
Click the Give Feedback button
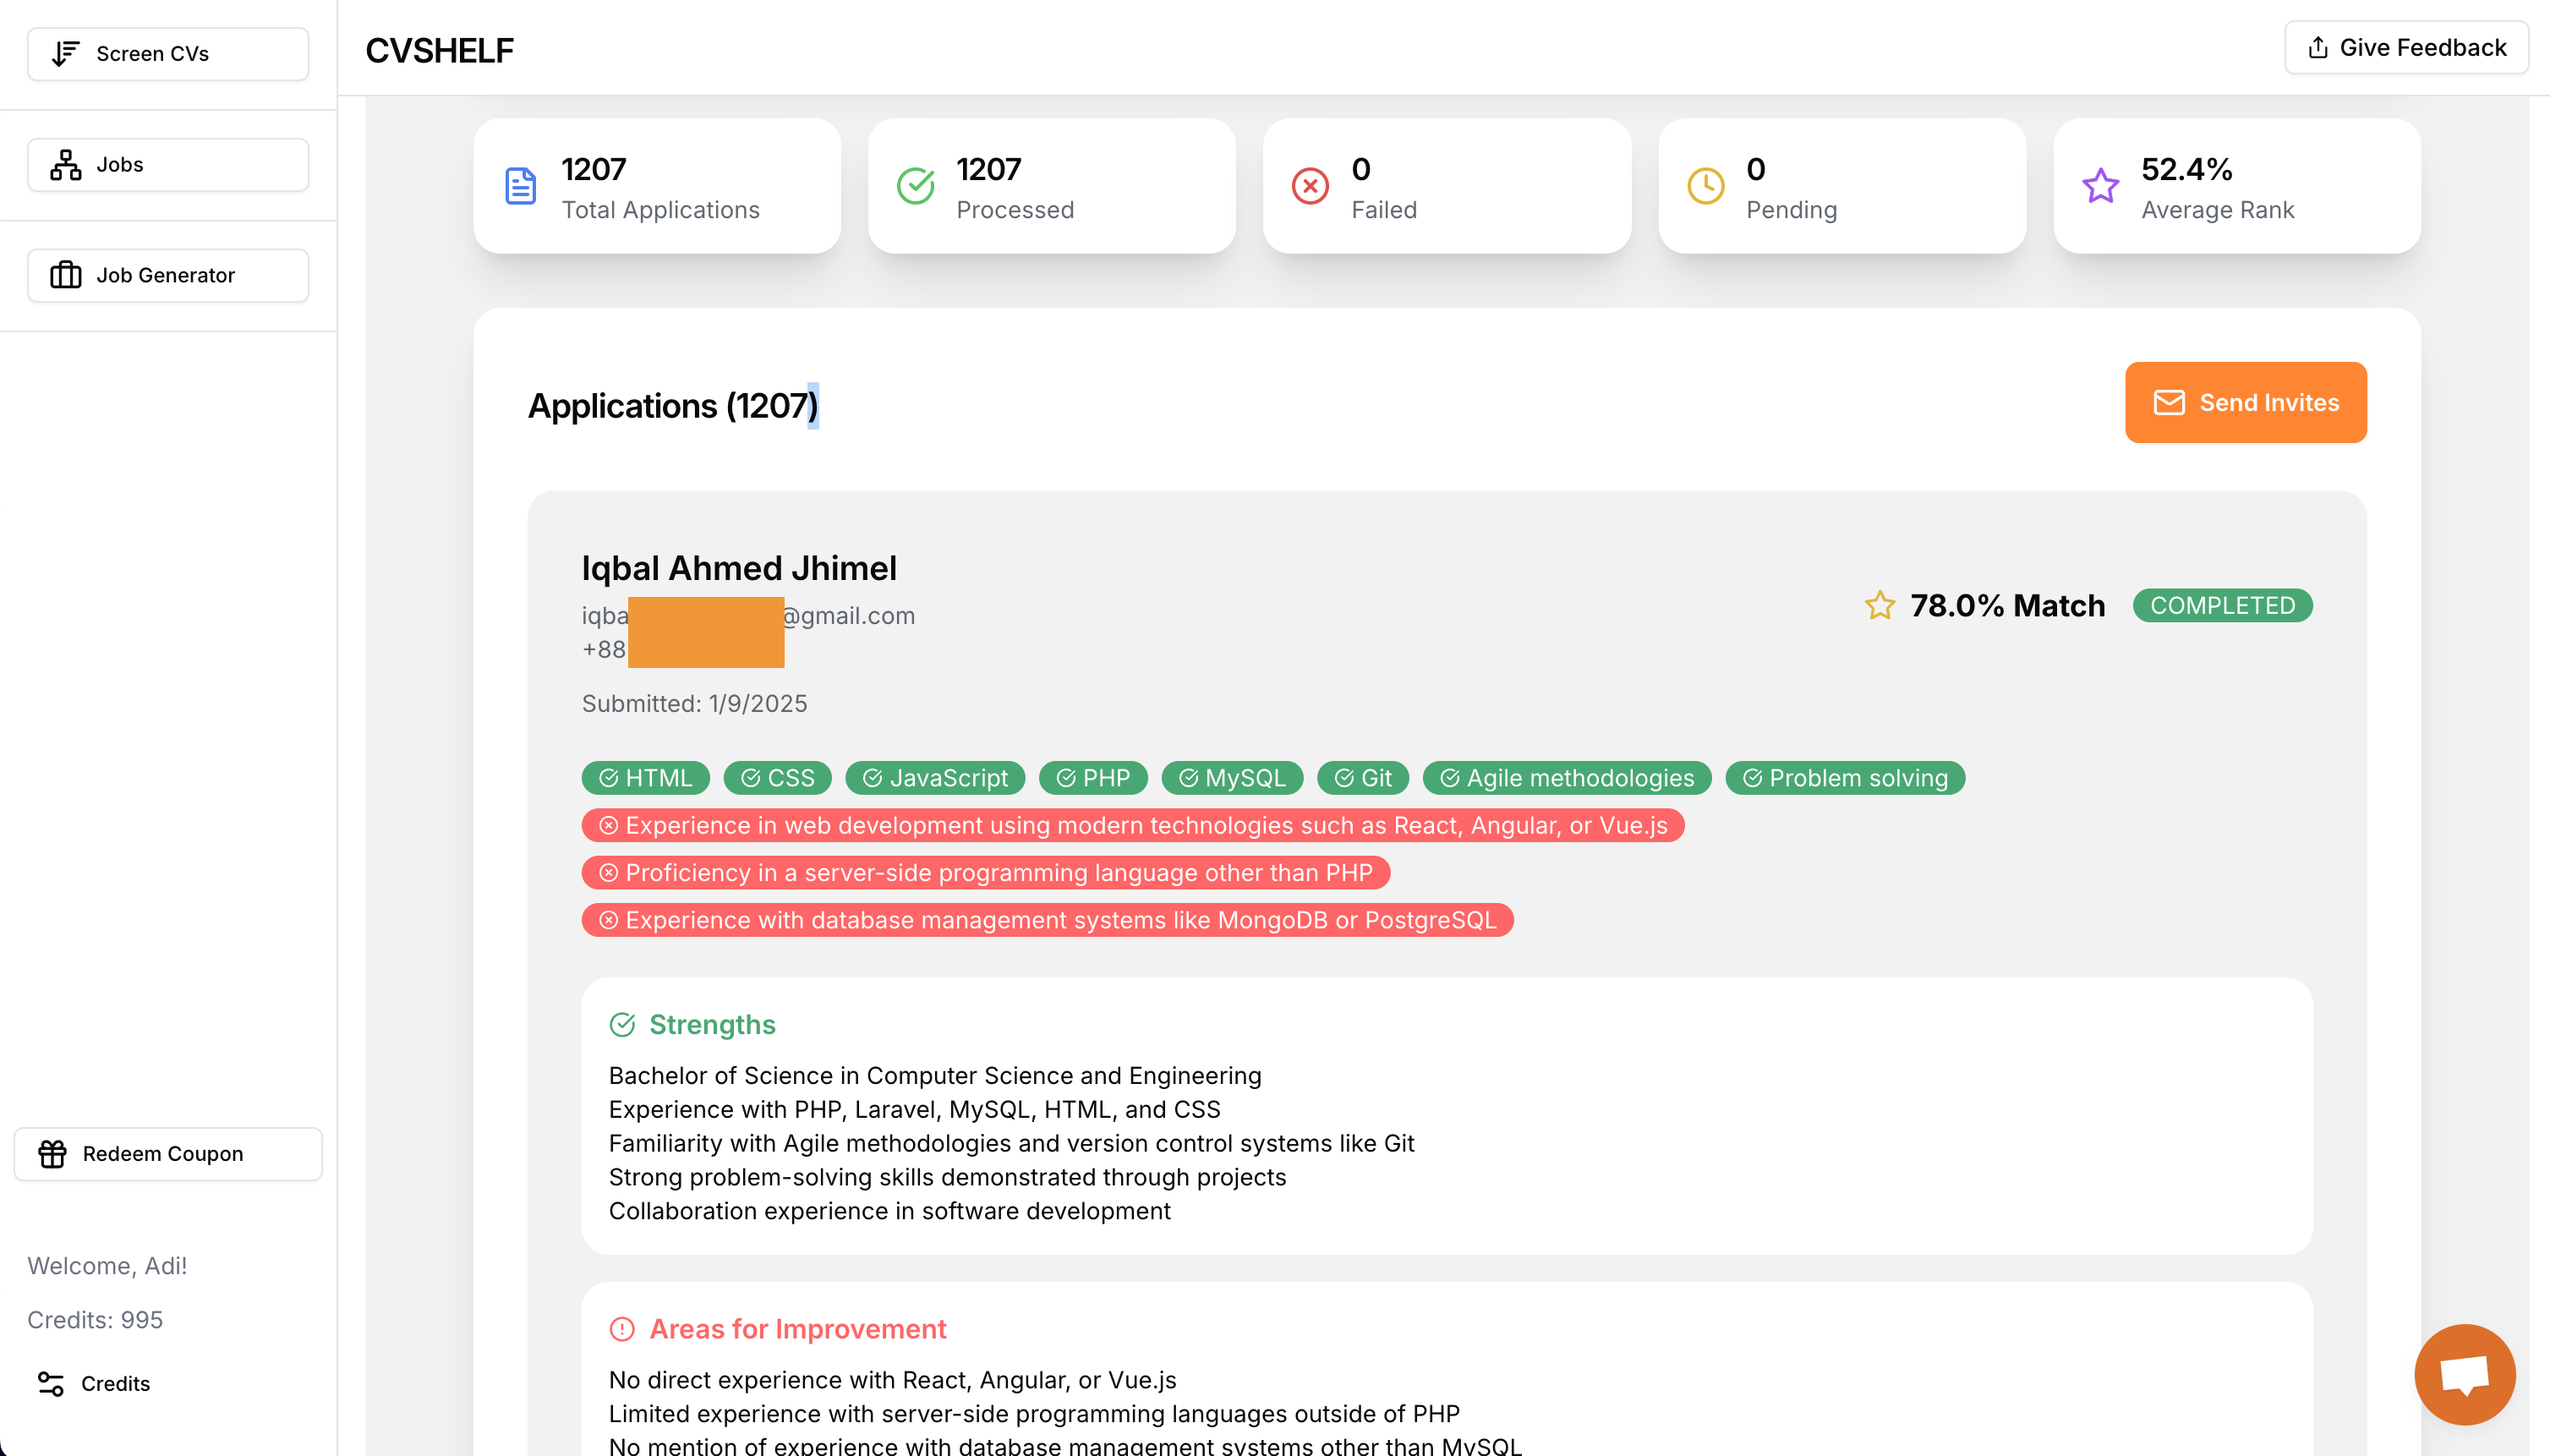click(2406, 47)
